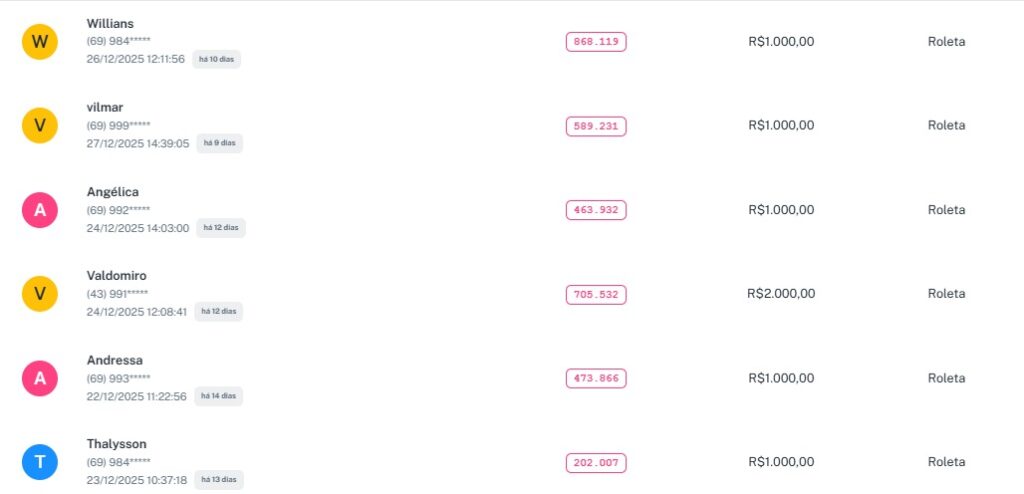Click Valdomiro's yellow V avatar icon
Viewport: 1024px width, 494px height.
click(40, 294)
